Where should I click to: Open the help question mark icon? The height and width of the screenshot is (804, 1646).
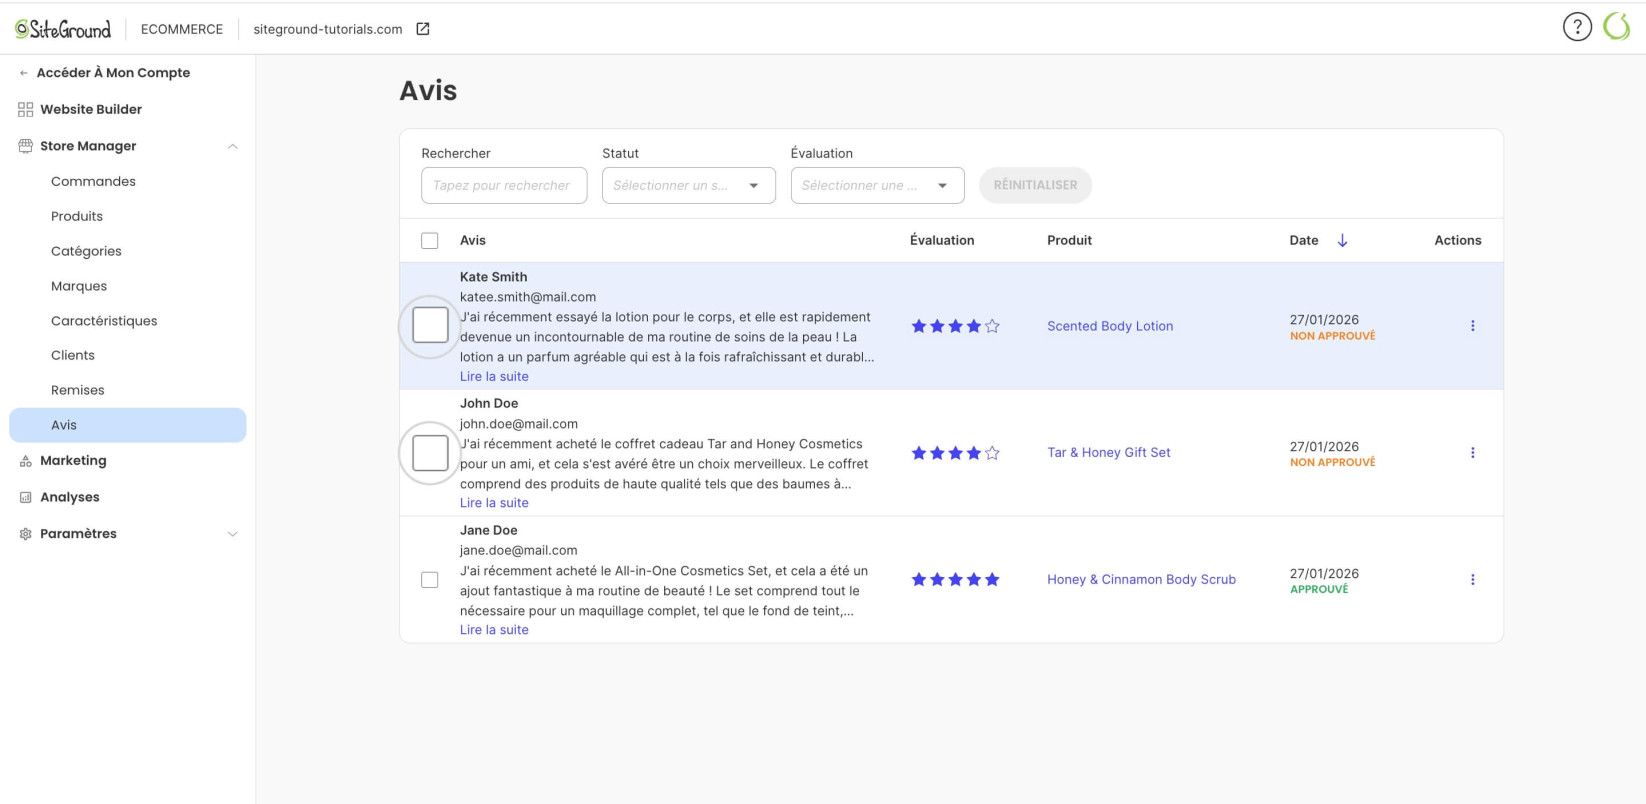pyautogui.click(x=1577, y=27)
